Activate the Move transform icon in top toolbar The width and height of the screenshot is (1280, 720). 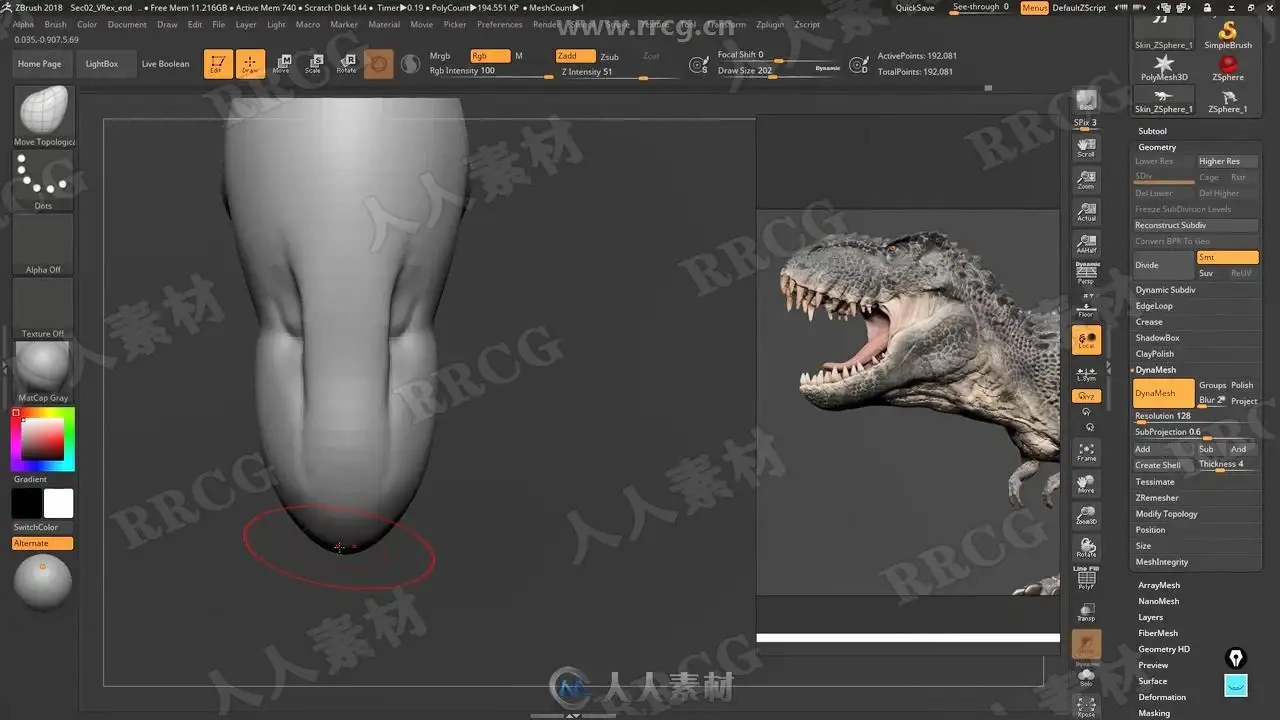coord(282,64)
